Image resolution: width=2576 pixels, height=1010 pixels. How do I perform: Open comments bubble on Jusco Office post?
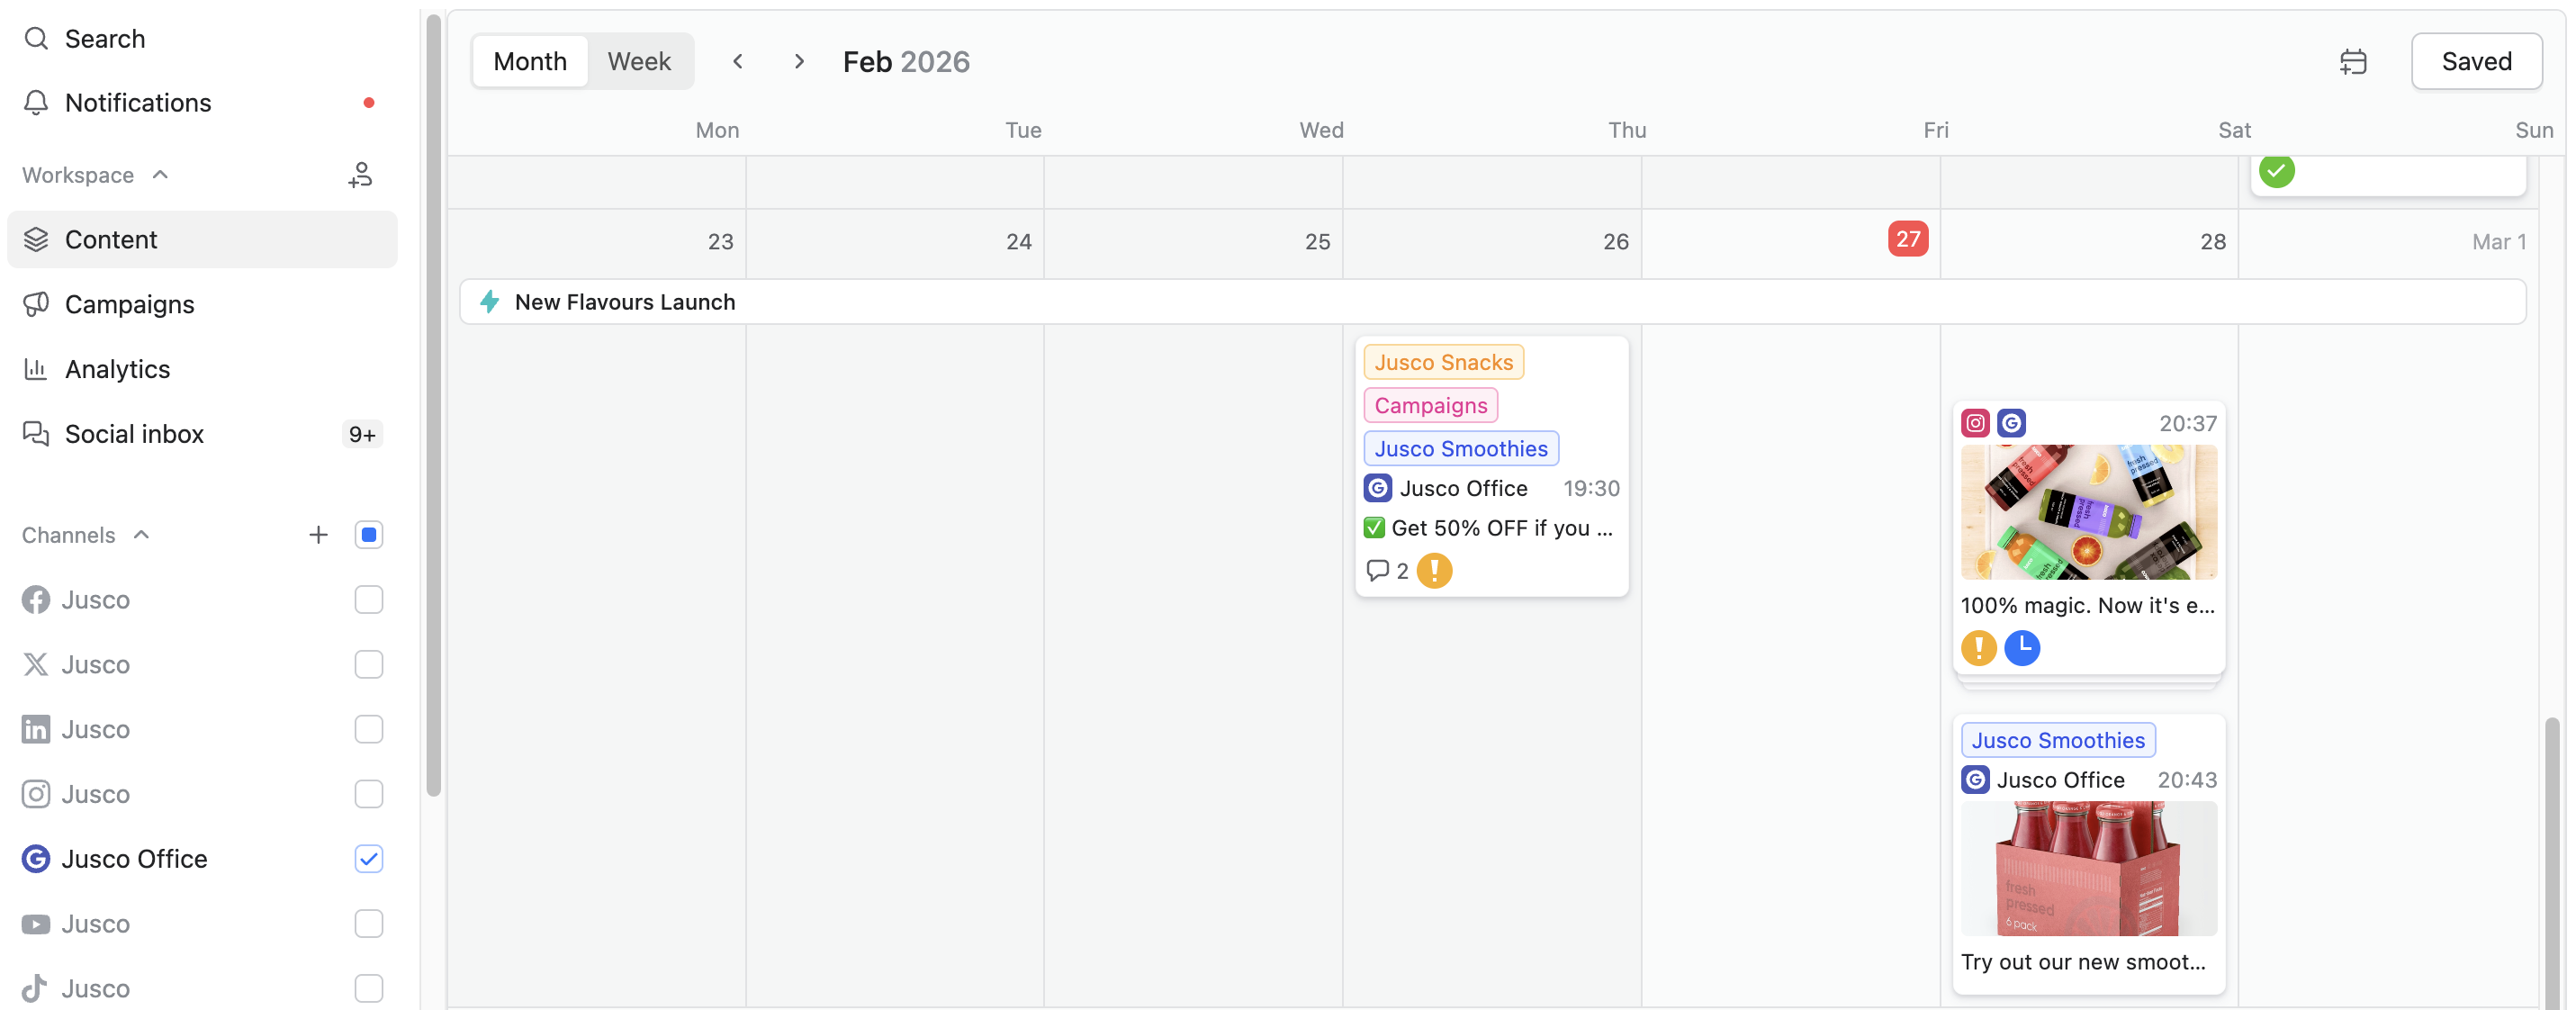[x=1386, y=570]
